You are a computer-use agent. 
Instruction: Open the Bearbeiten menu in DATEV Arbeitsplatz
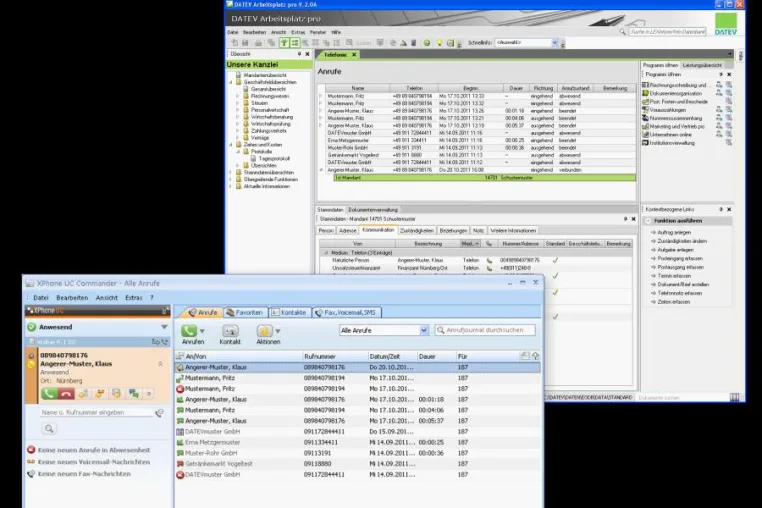[254, 32]
